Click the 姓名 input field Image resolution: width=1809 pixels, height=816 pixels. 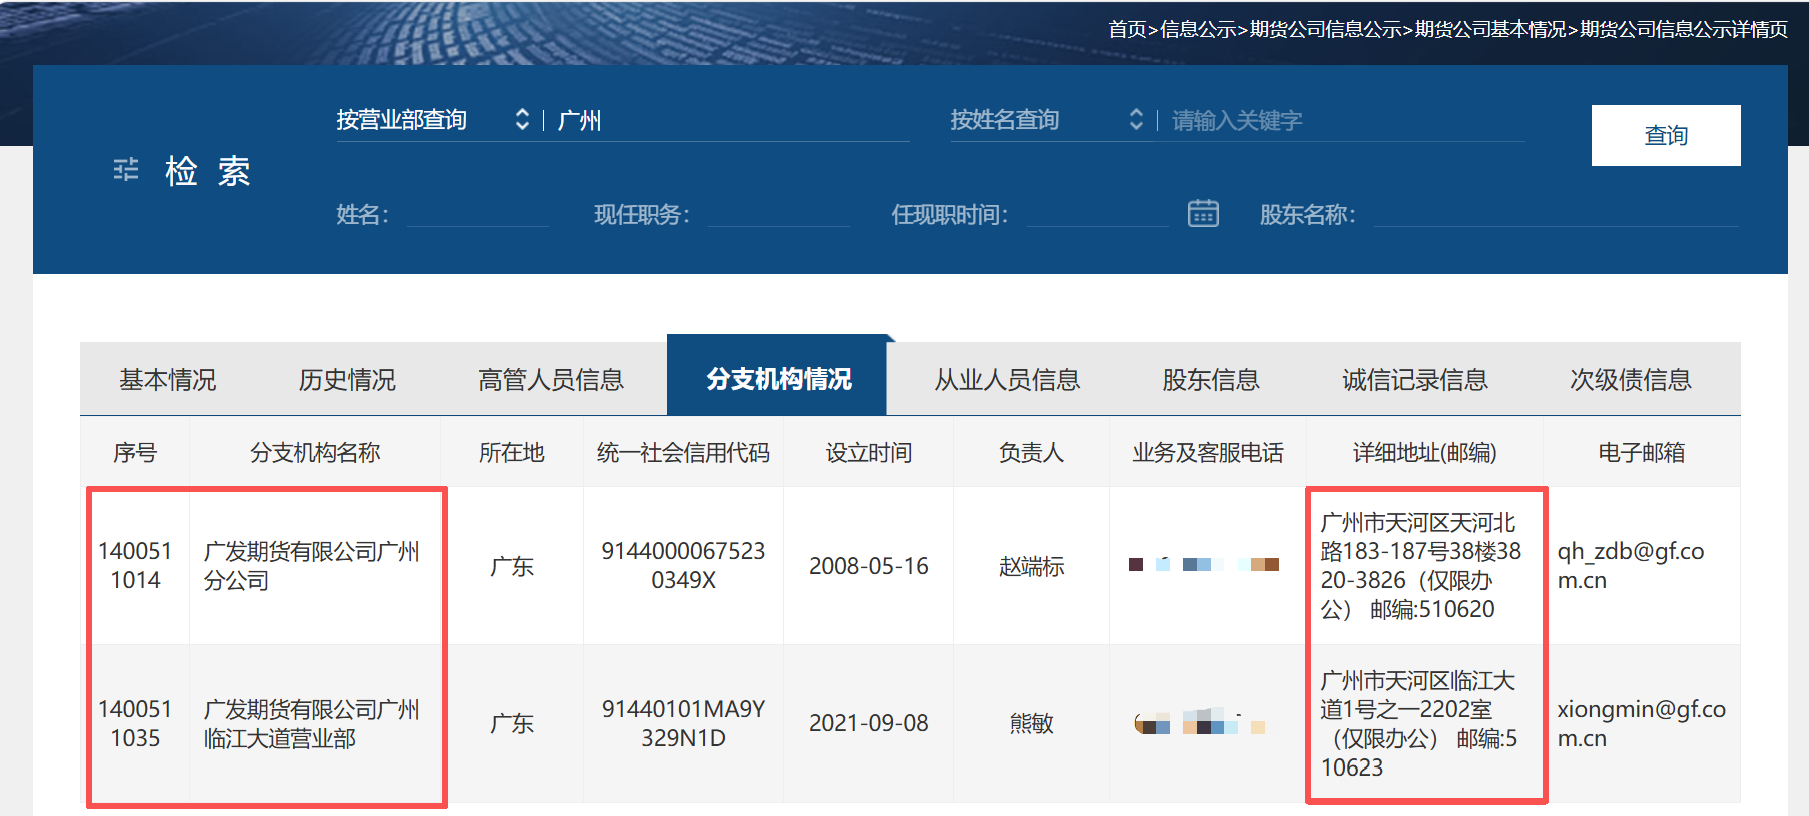pyautogui.click(x=478, y=214)
